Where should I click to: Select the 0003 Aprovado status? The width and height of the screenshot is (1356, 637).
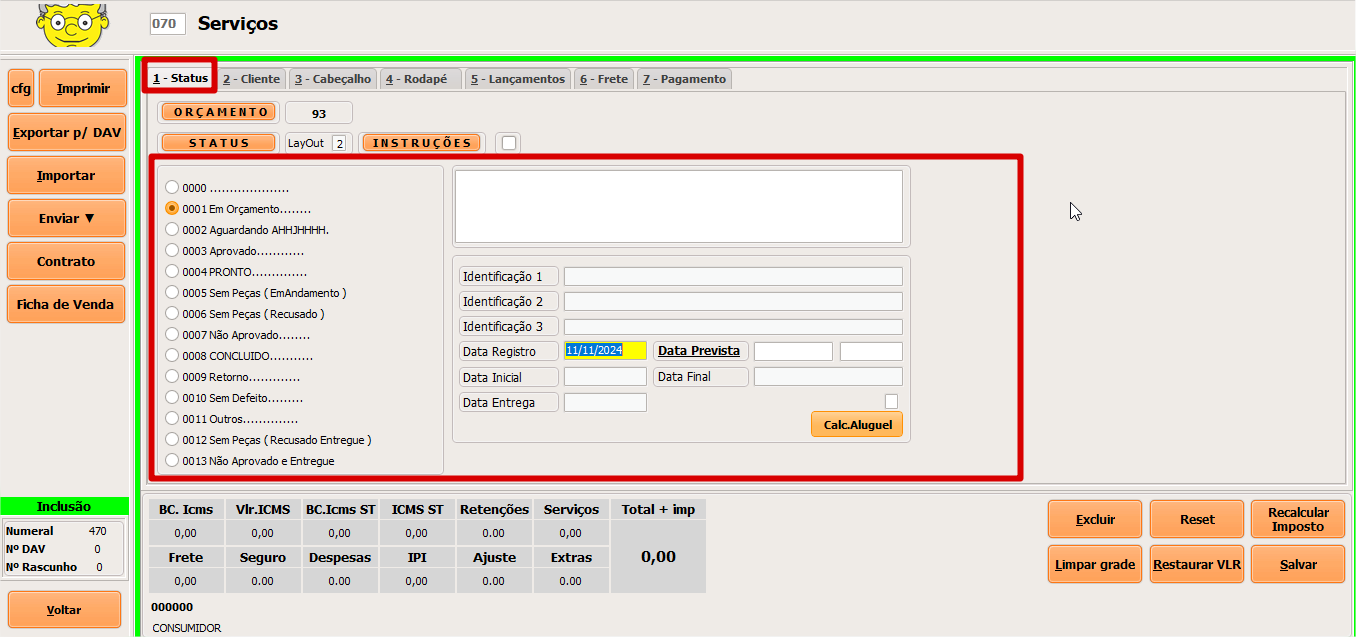(x=172, y=251)
